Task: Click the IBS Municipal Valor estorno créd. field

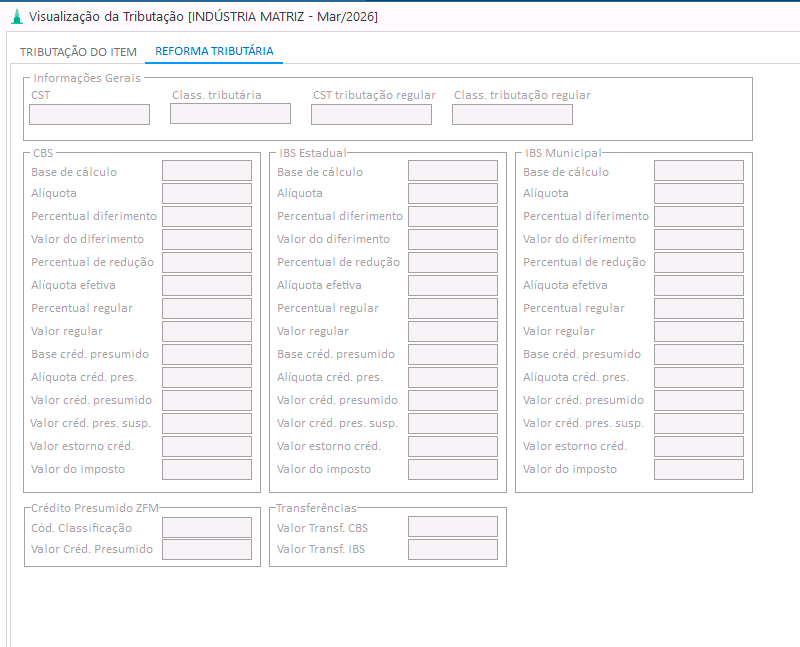Action: 699,446
